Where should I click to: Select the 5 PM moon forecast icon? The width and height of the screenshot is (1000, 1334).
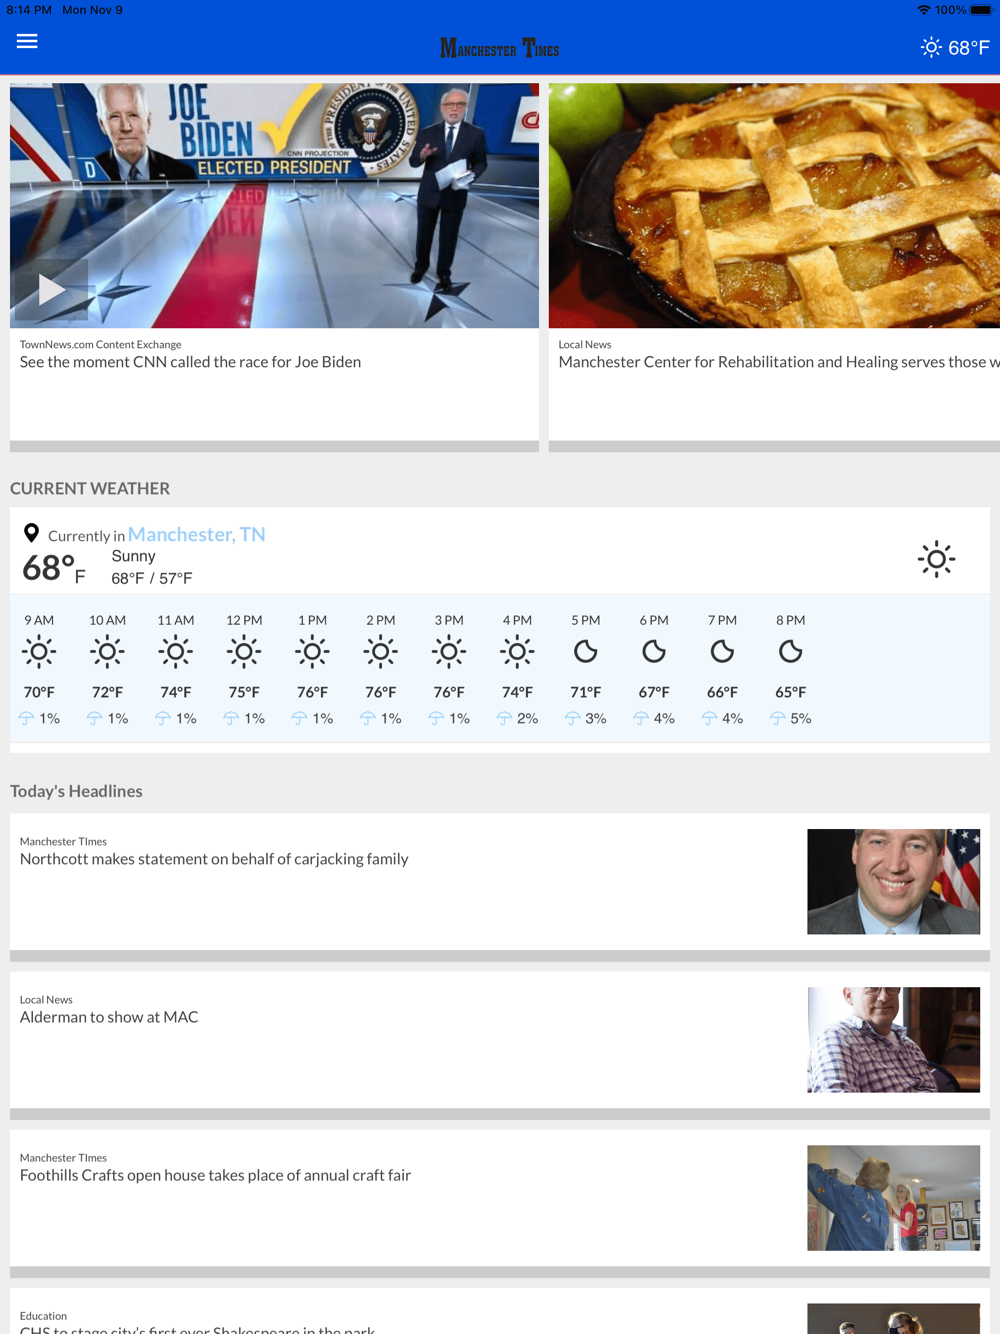(x=585, y=652)
